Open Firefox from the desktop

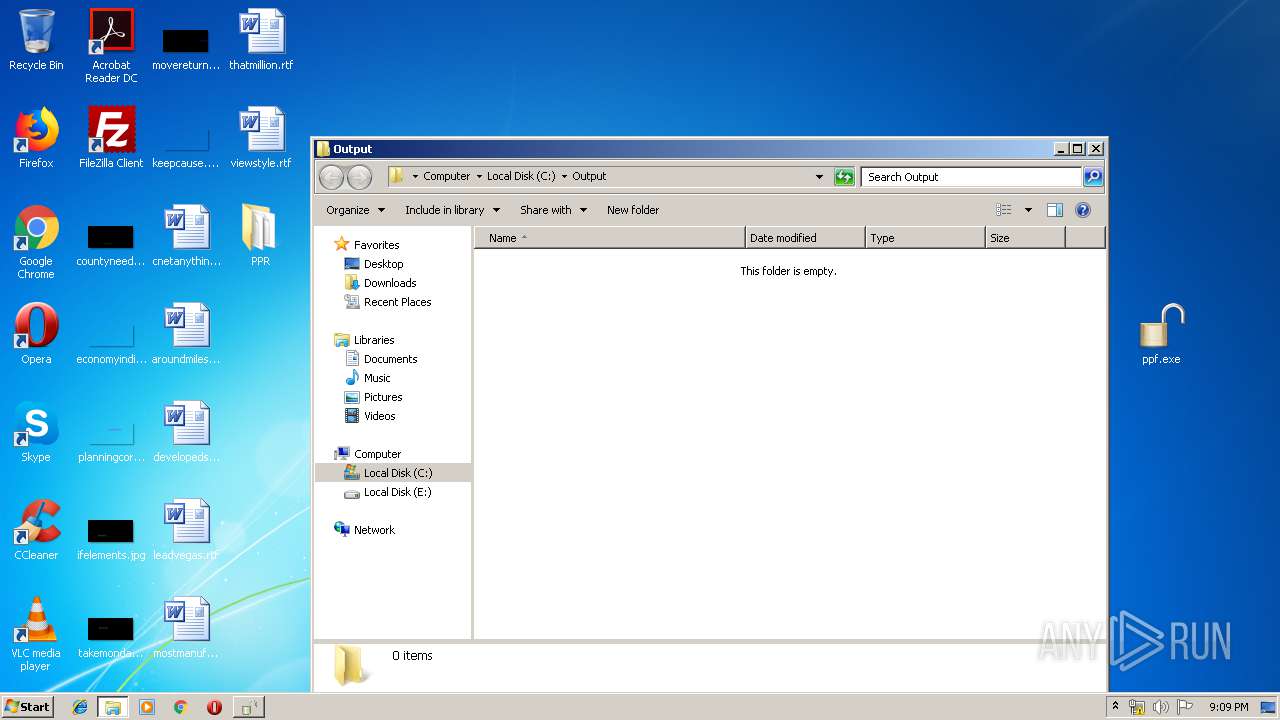pyautogui.click(x=36, y=138)
